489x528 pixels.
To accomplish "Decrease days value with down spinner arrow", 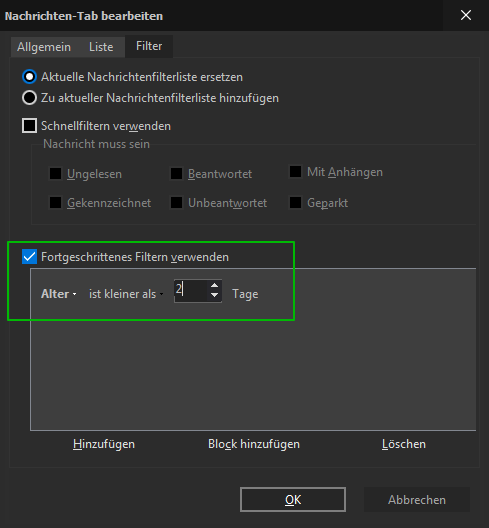I will pos(215,295).
